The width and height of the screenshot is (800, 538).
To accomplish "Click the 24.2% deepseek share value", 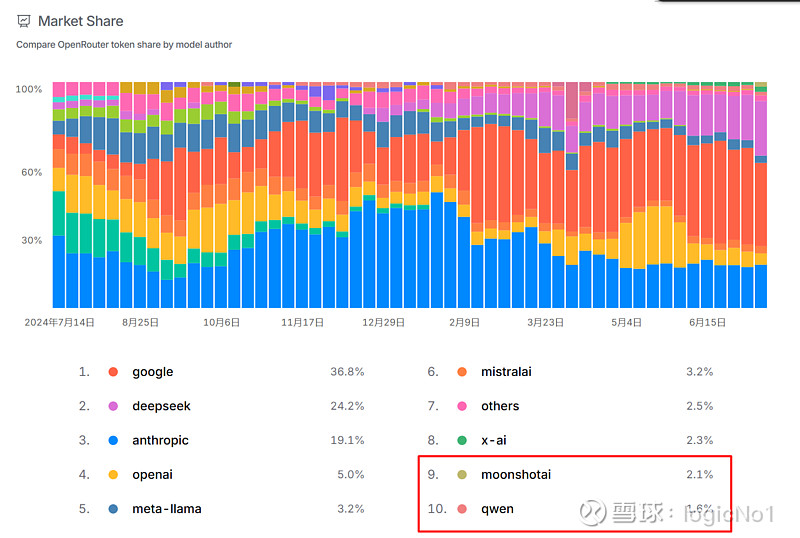I will [x=347, y=406].
